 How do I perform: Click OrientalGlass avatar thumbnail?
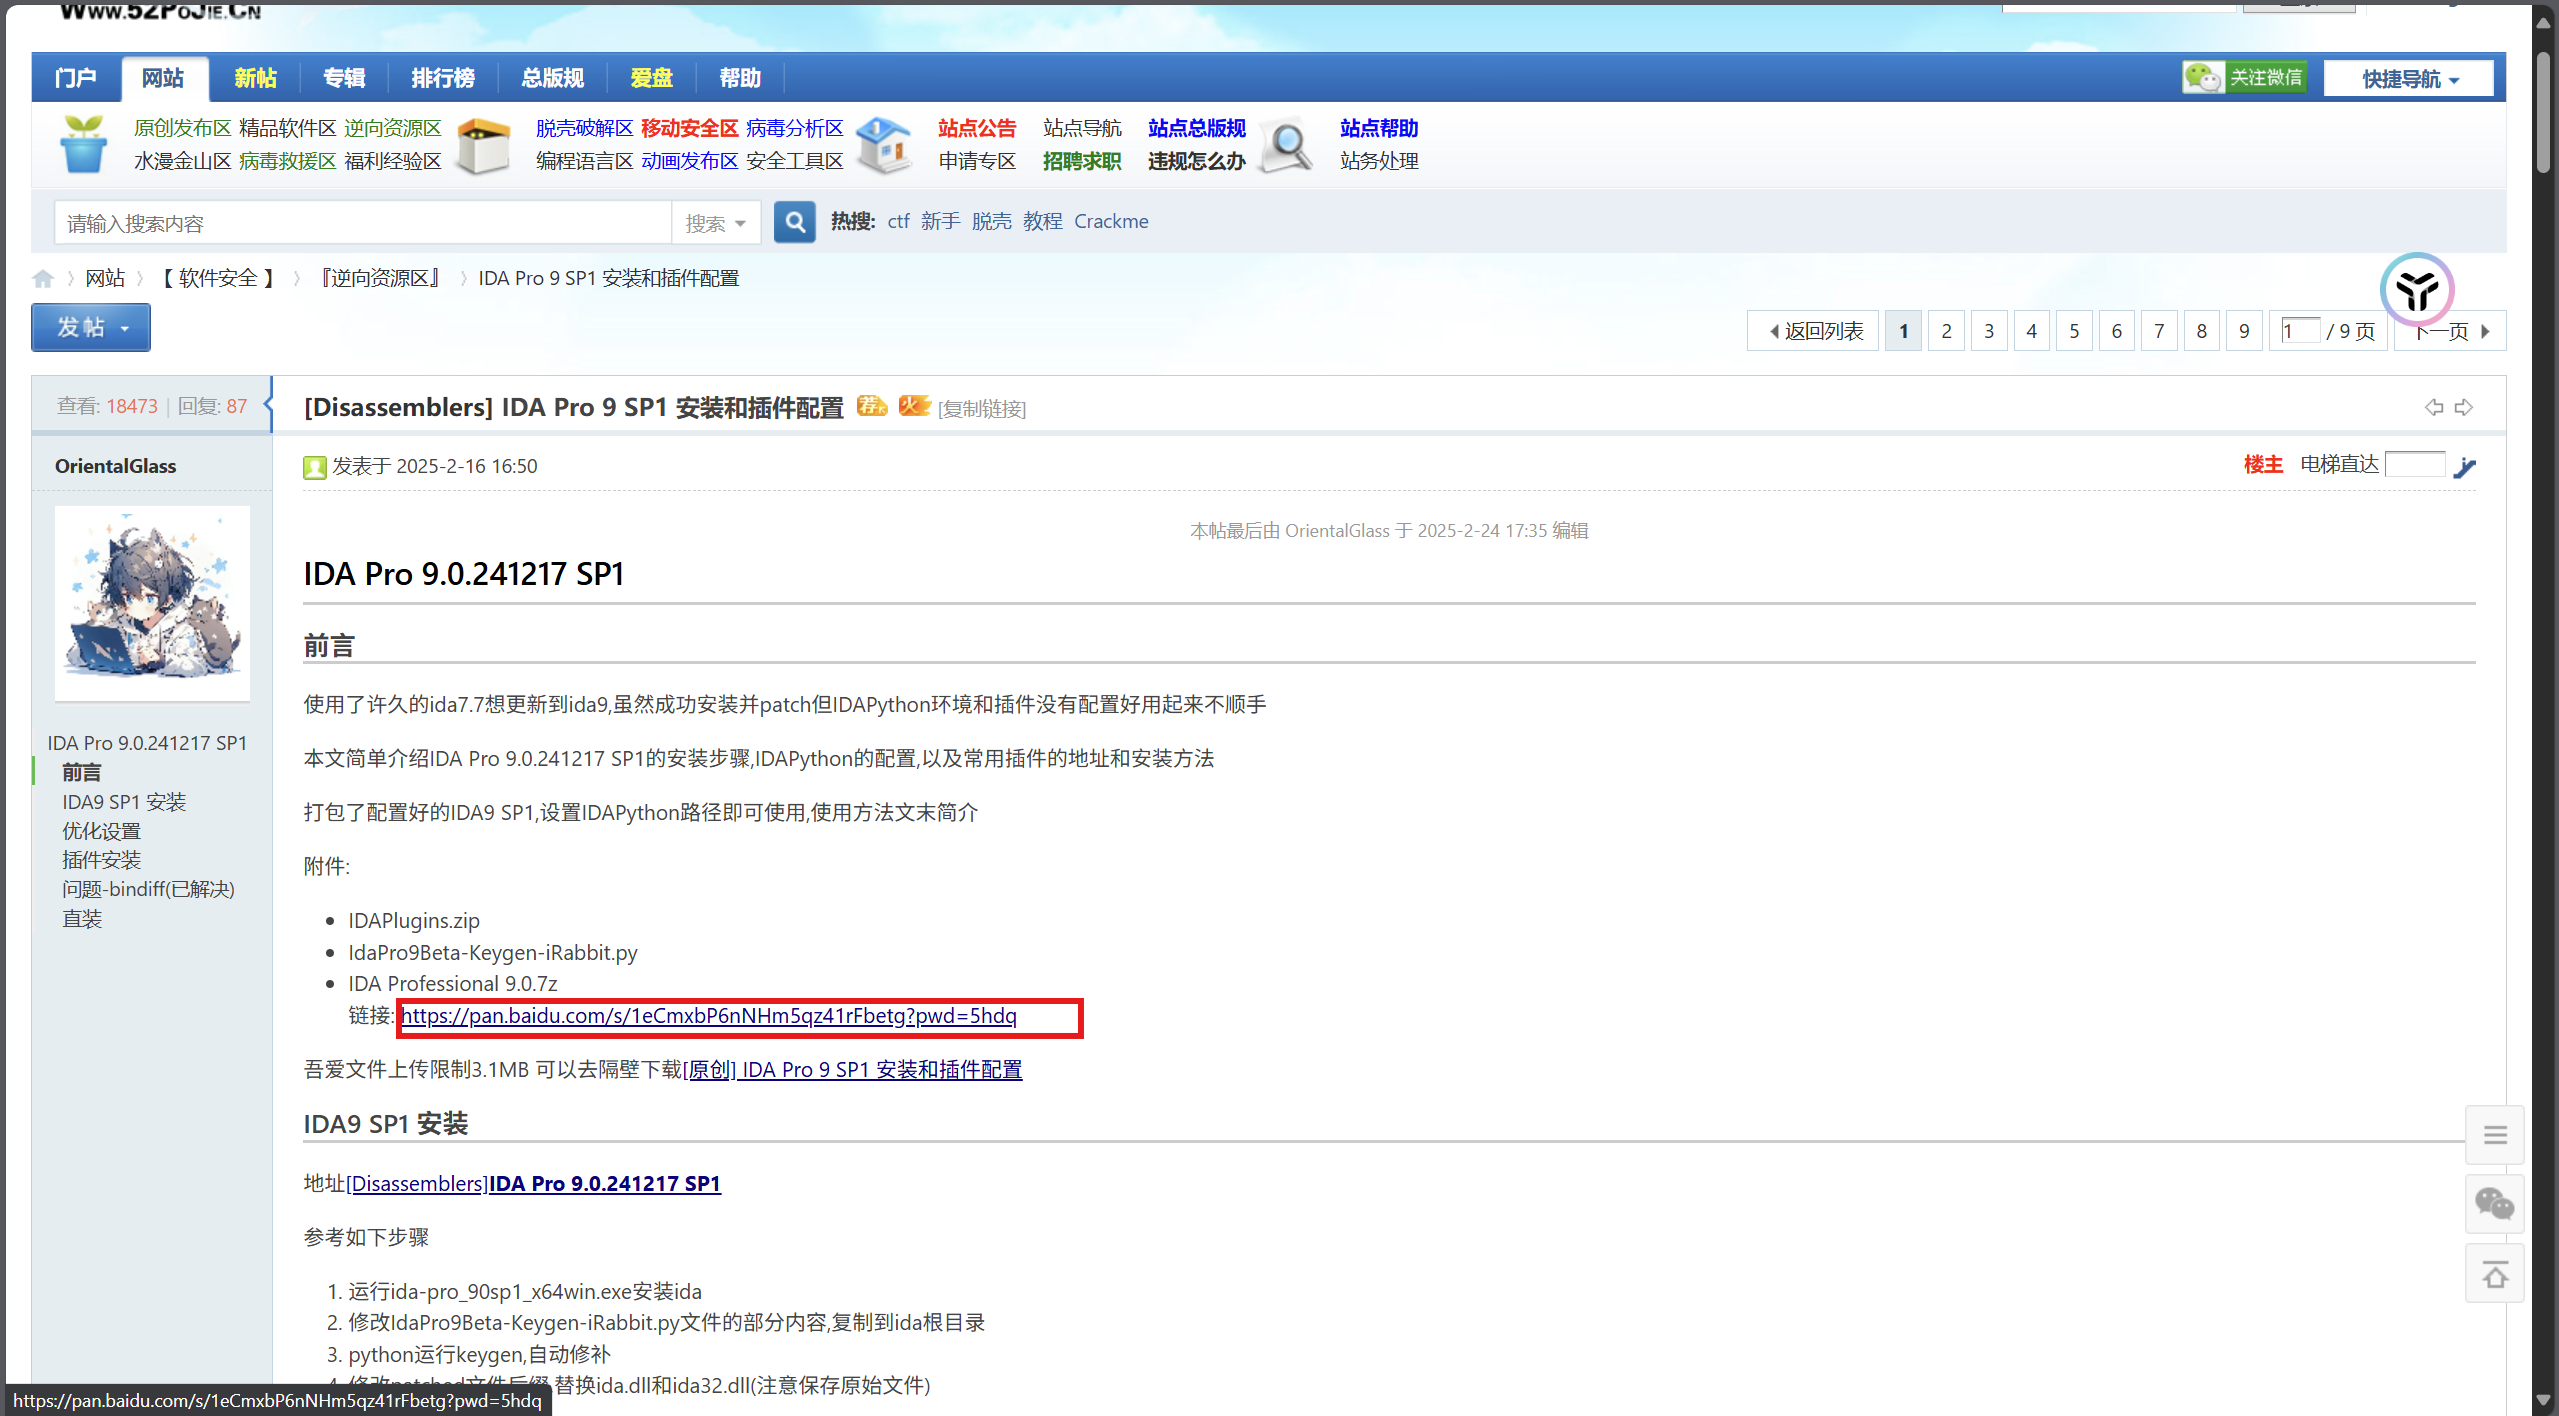click(x=152, y=603)
